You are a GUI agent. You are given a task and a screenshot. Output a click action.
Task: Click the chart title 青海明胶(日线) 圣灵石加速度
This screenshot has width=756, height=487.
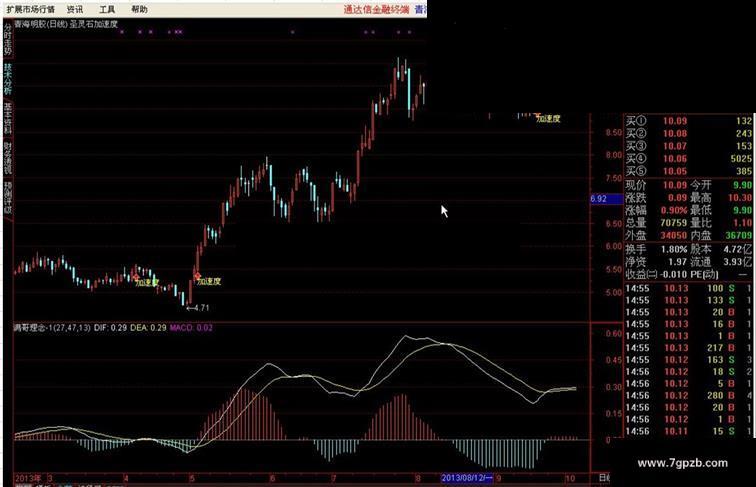(66, 24)
